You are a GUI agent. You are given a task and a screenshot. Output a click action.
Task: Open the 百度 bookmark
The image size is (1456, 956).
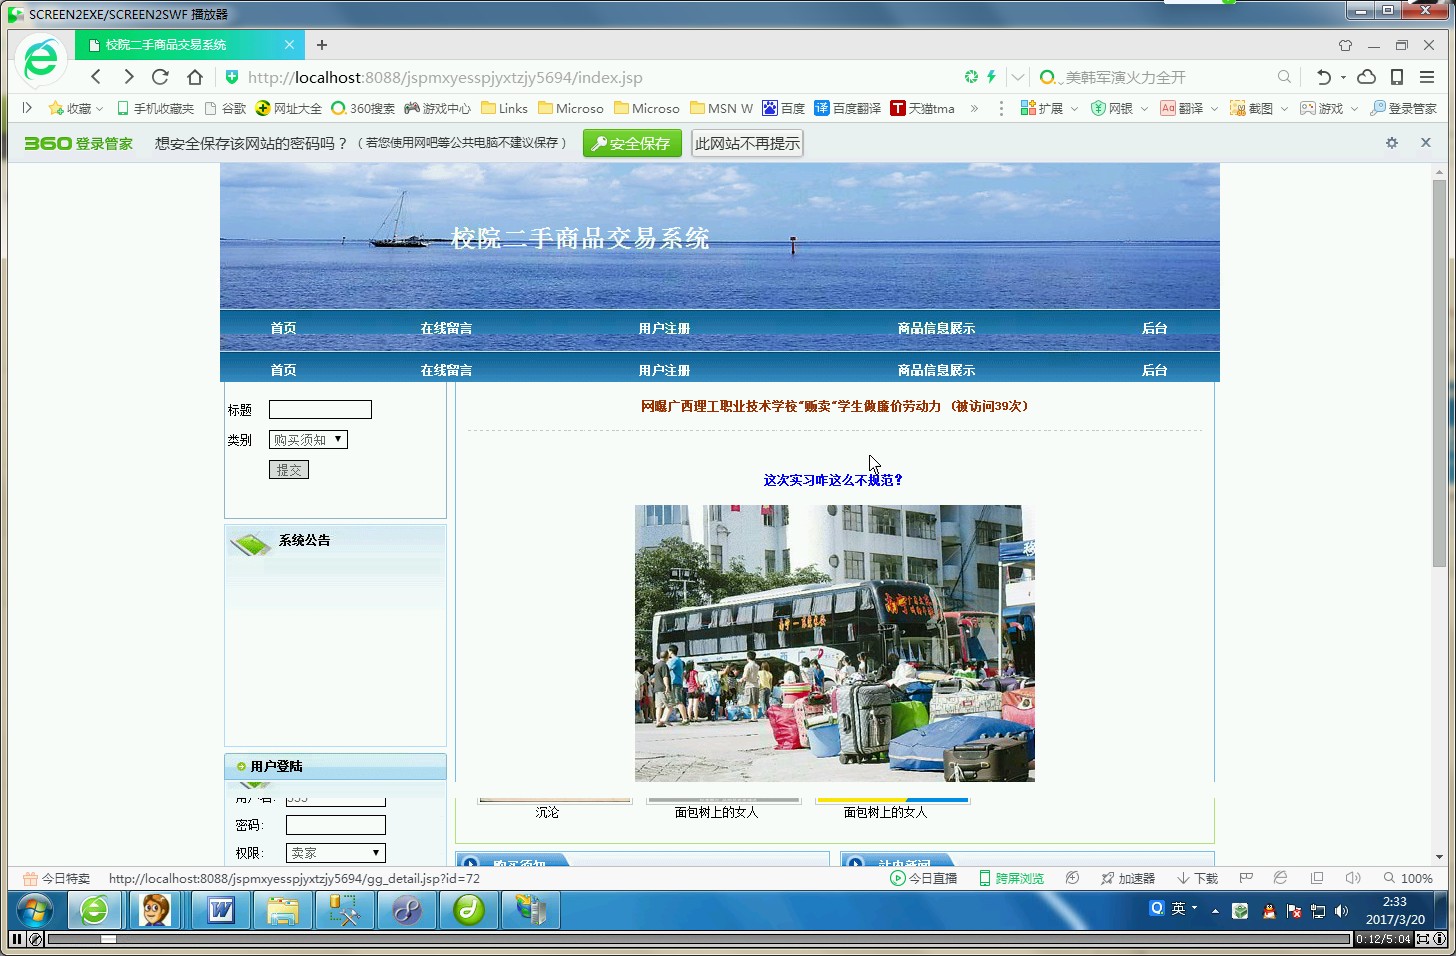[783, 108]
